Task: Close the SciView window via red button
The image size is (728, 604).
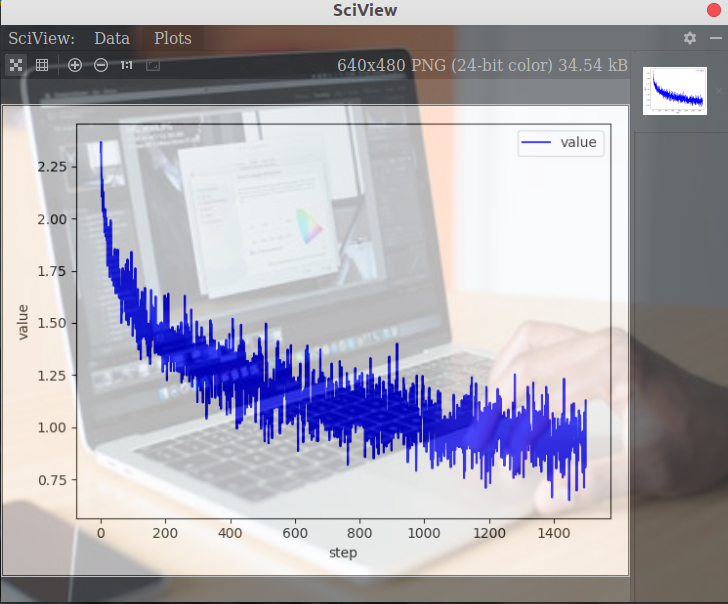Action: click(x=714, y=10)
